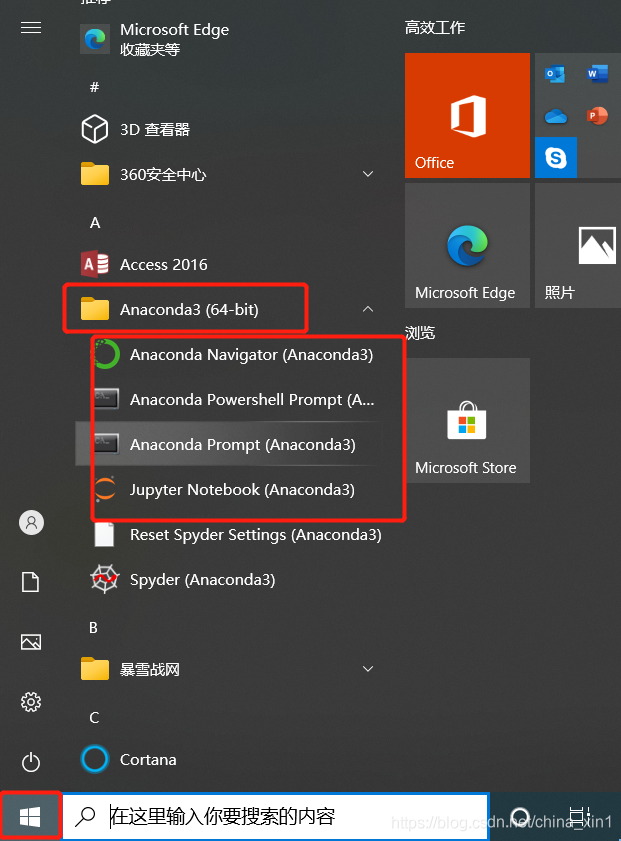
Task: Open the Office tile
Action: [x=467, y=115]
